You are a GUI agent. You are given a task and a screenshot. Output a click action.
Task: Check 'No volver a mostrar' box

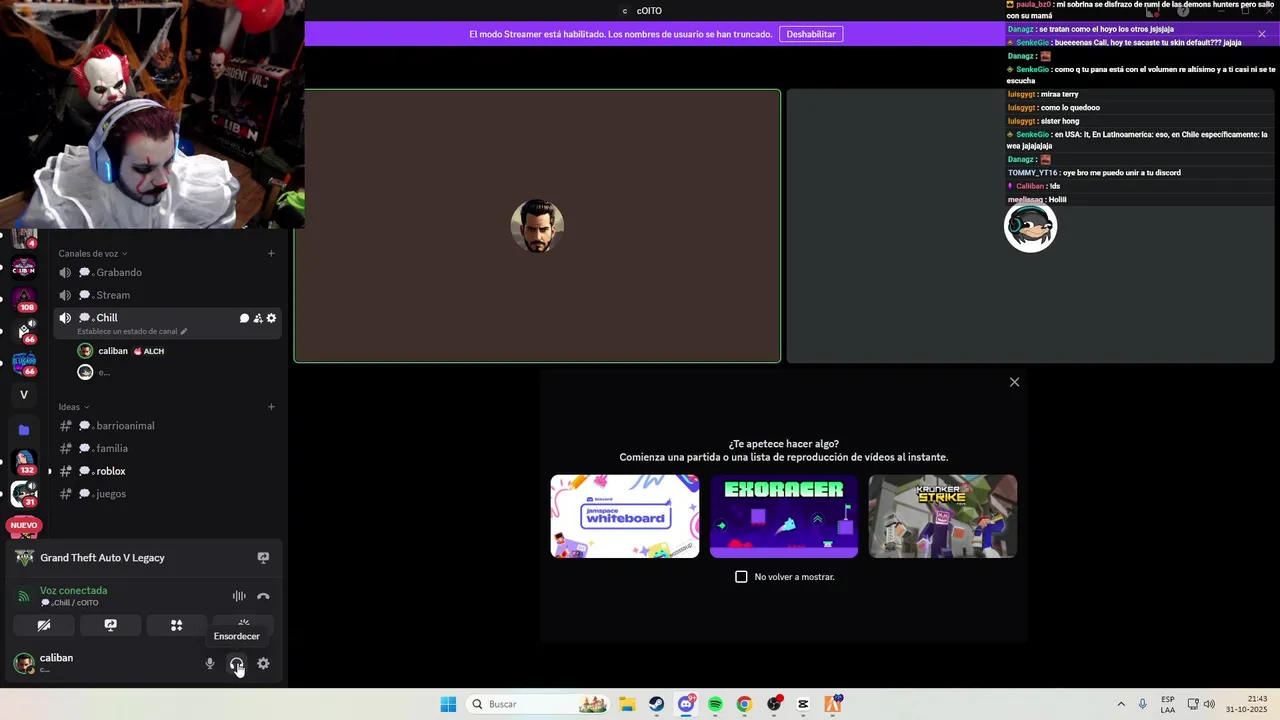point(741,577)
